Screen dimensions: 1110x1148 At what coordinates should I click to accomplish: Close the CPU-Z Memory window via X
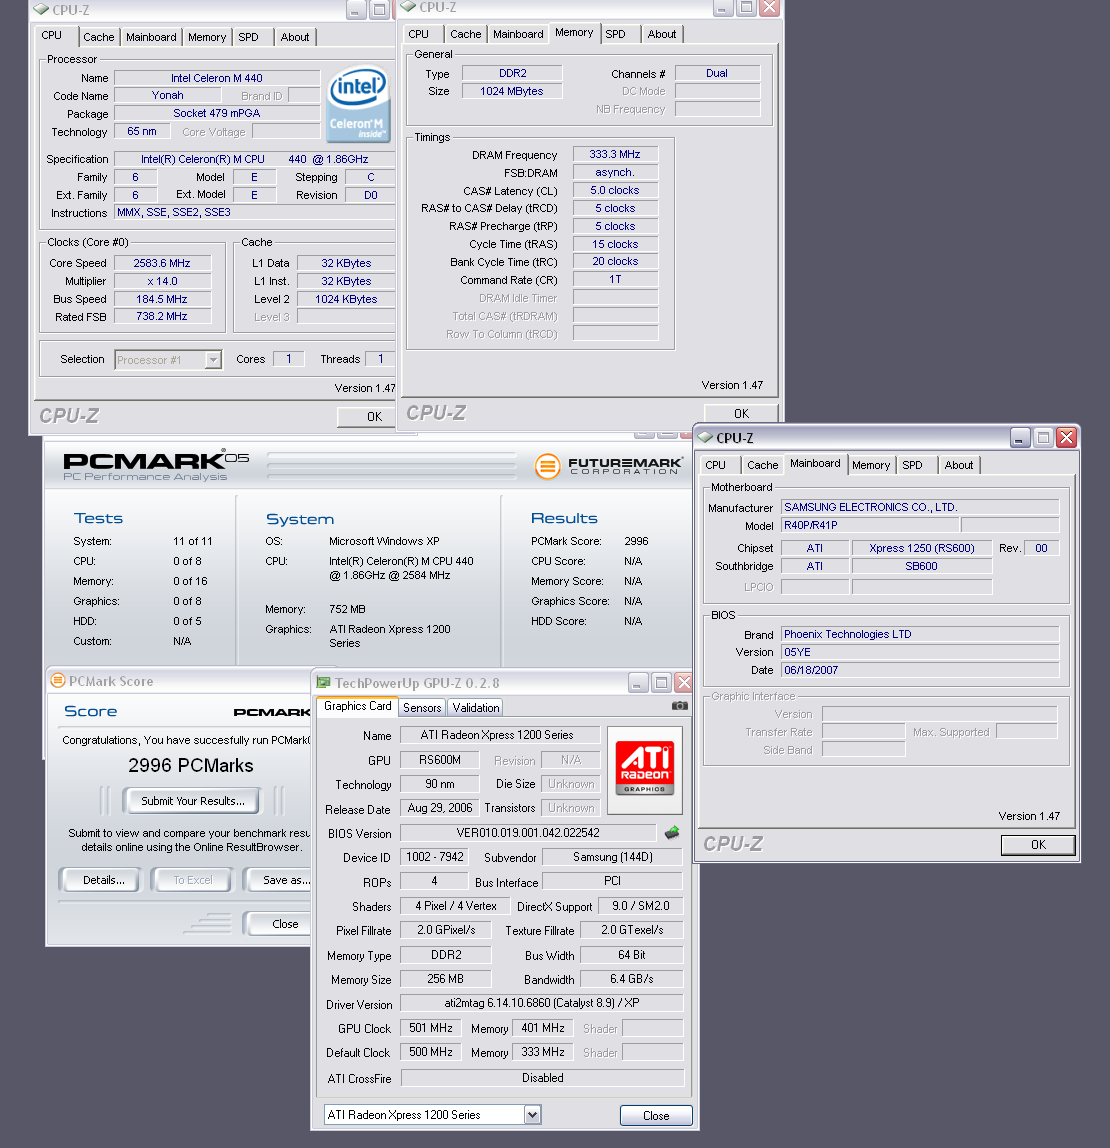(x=769, y=7)
